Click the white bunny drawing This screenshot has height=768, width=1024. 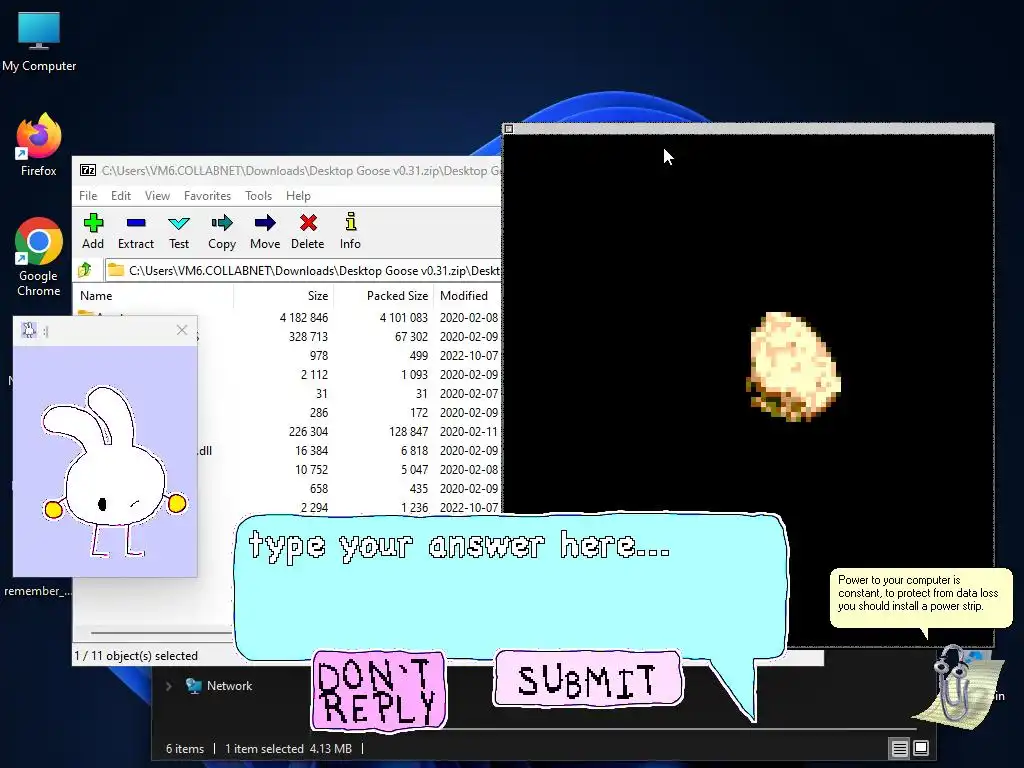click(114, 470)
